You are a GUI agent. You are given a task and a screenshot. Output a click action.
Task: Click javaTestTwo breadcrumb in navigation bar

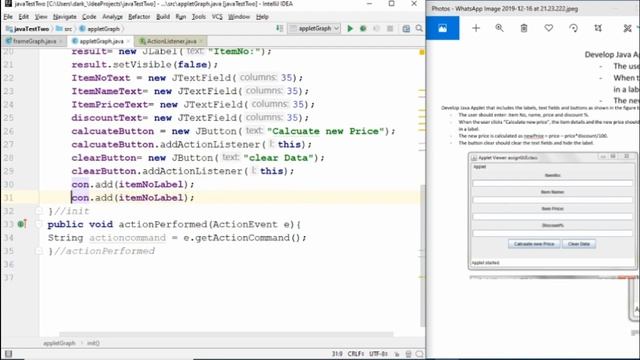click(28, 29)
